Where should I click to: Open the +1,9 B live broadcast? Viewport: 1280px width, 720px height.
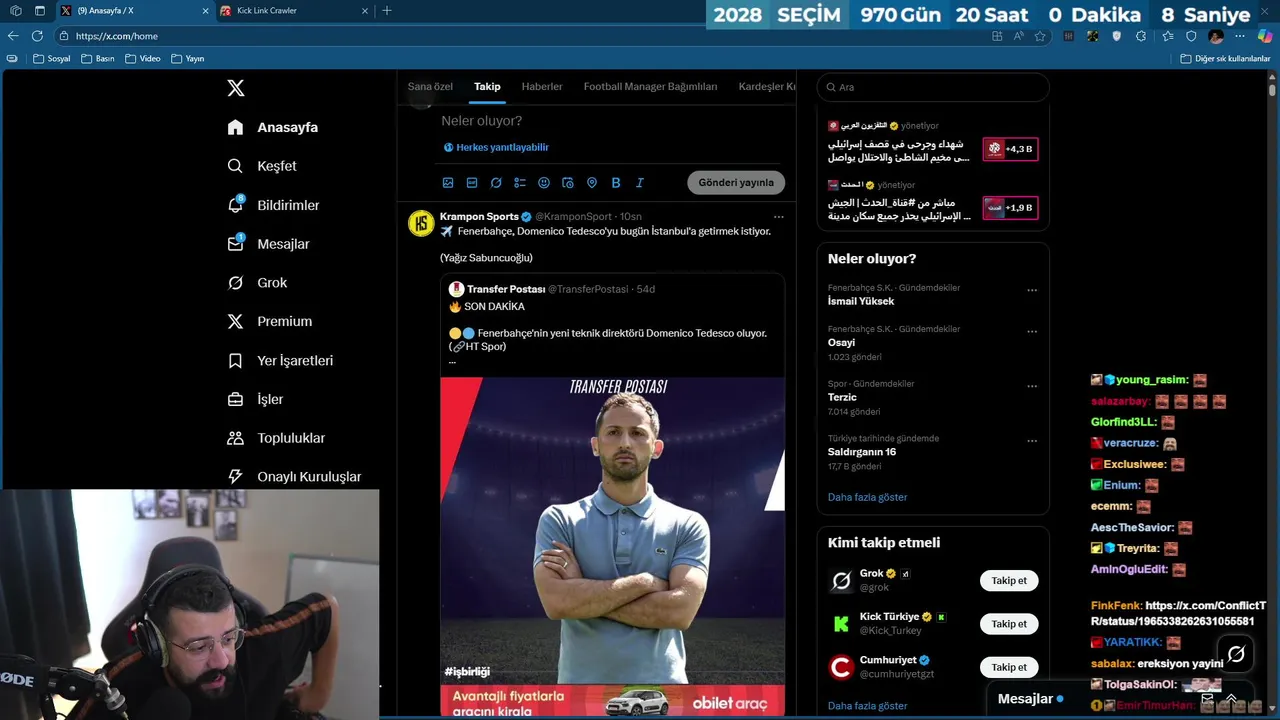tap(1010, 208)
